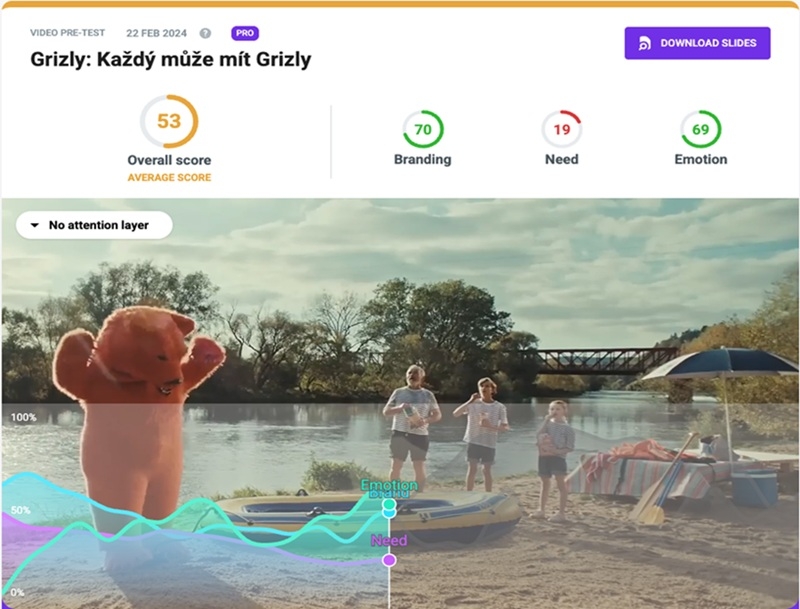Select the Branding score 70 circle
This screenshot has width=800, height=609.
point(423,130)
